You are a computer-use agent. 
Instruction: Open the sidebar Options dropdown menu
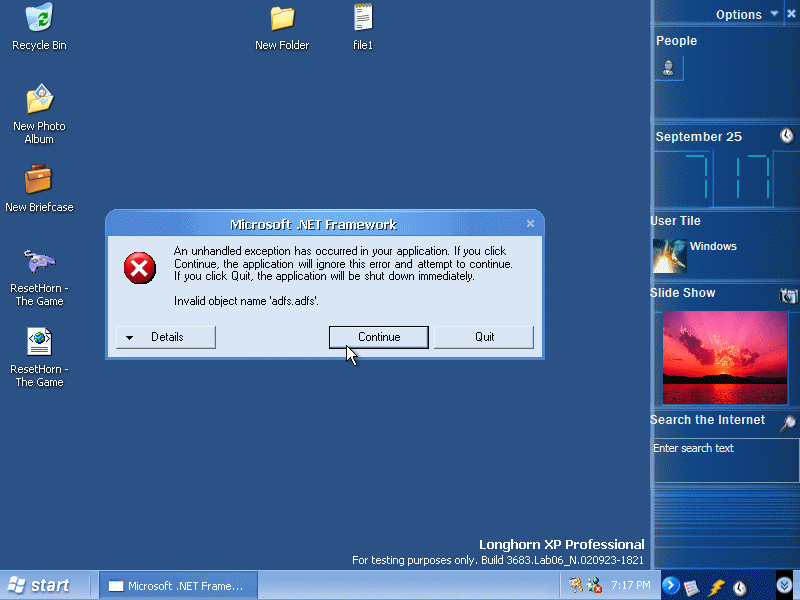pos(747,14)
